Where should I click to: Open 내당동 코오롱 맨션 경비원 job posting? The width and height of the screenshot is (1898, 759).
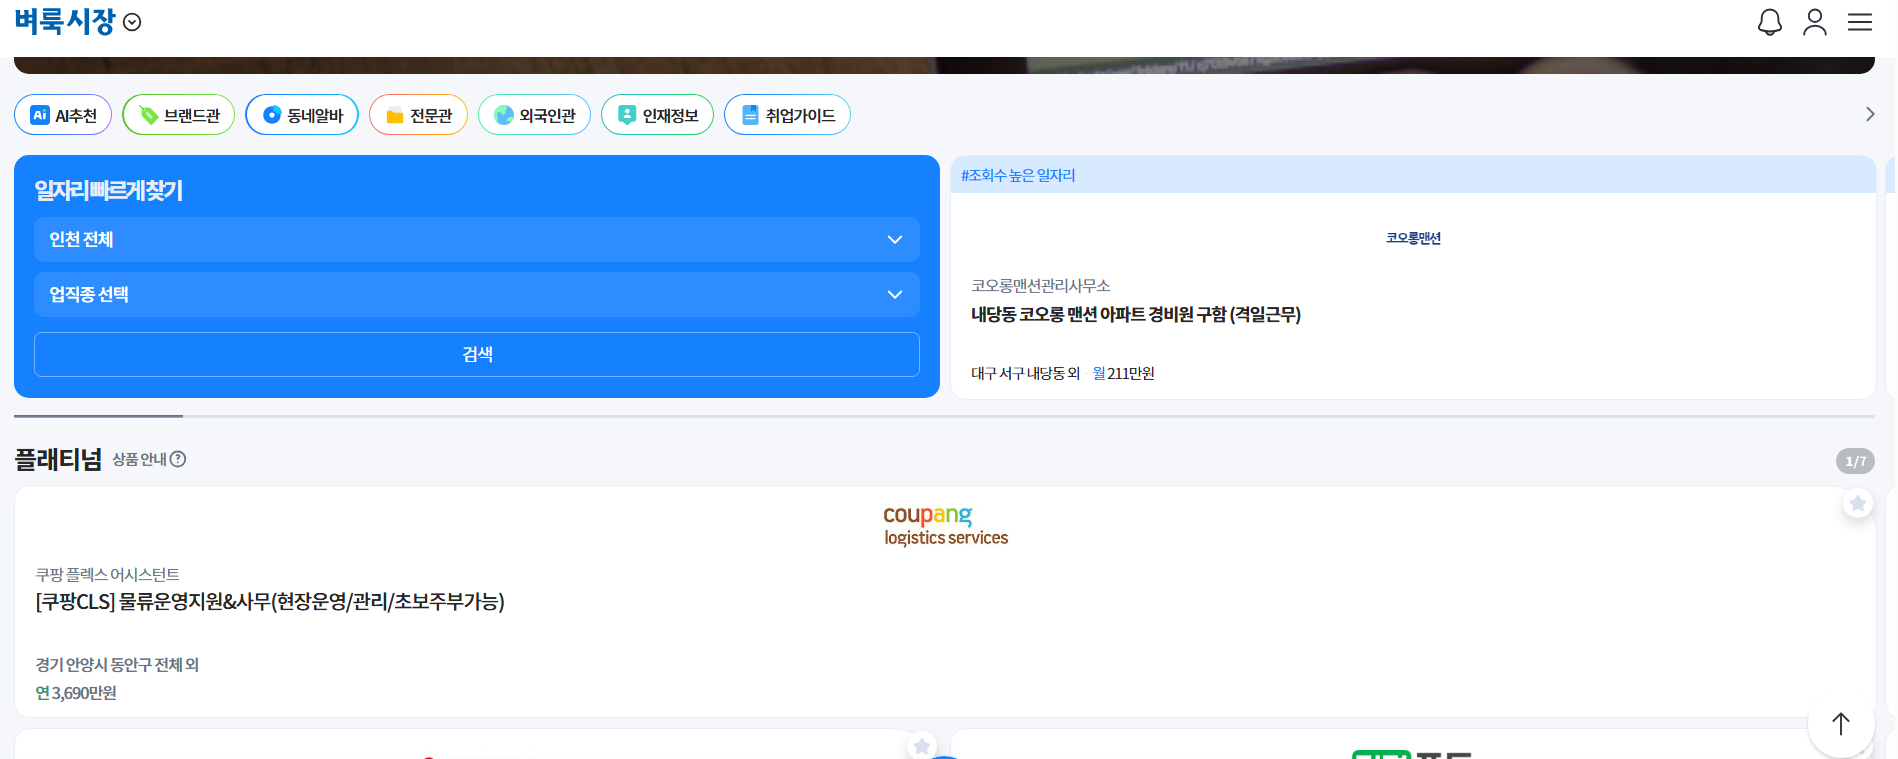tap(1135, 315)
